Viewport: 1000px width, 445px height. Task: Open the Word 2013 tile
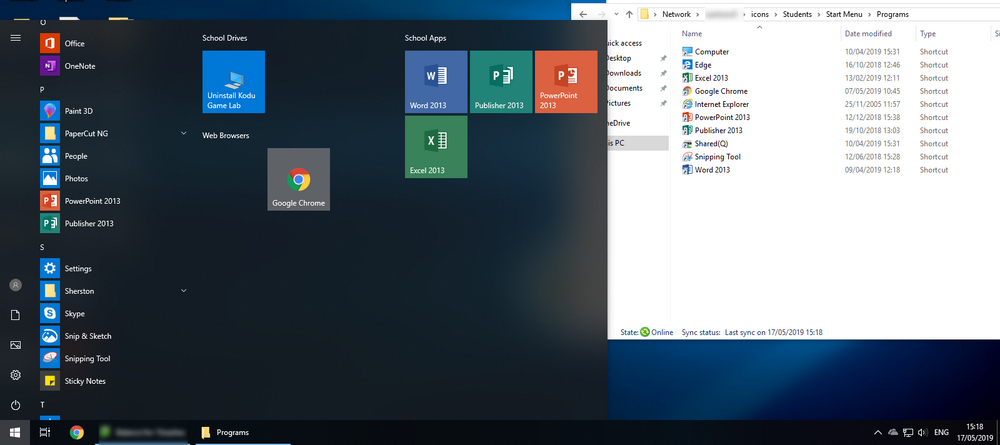click(x=436, y=82)
